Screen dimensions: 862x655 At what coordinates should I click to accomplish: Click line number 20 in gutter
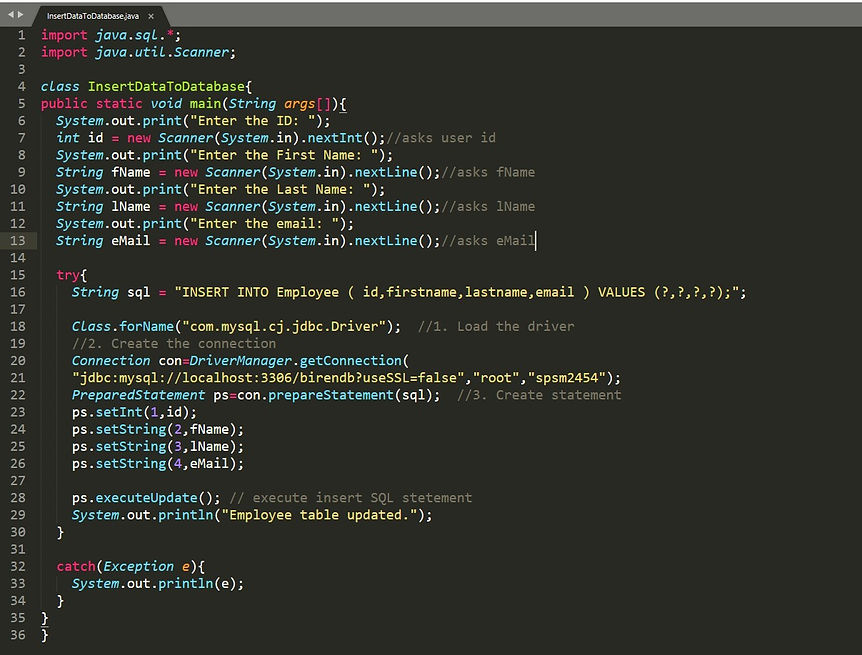pos(18,361)
